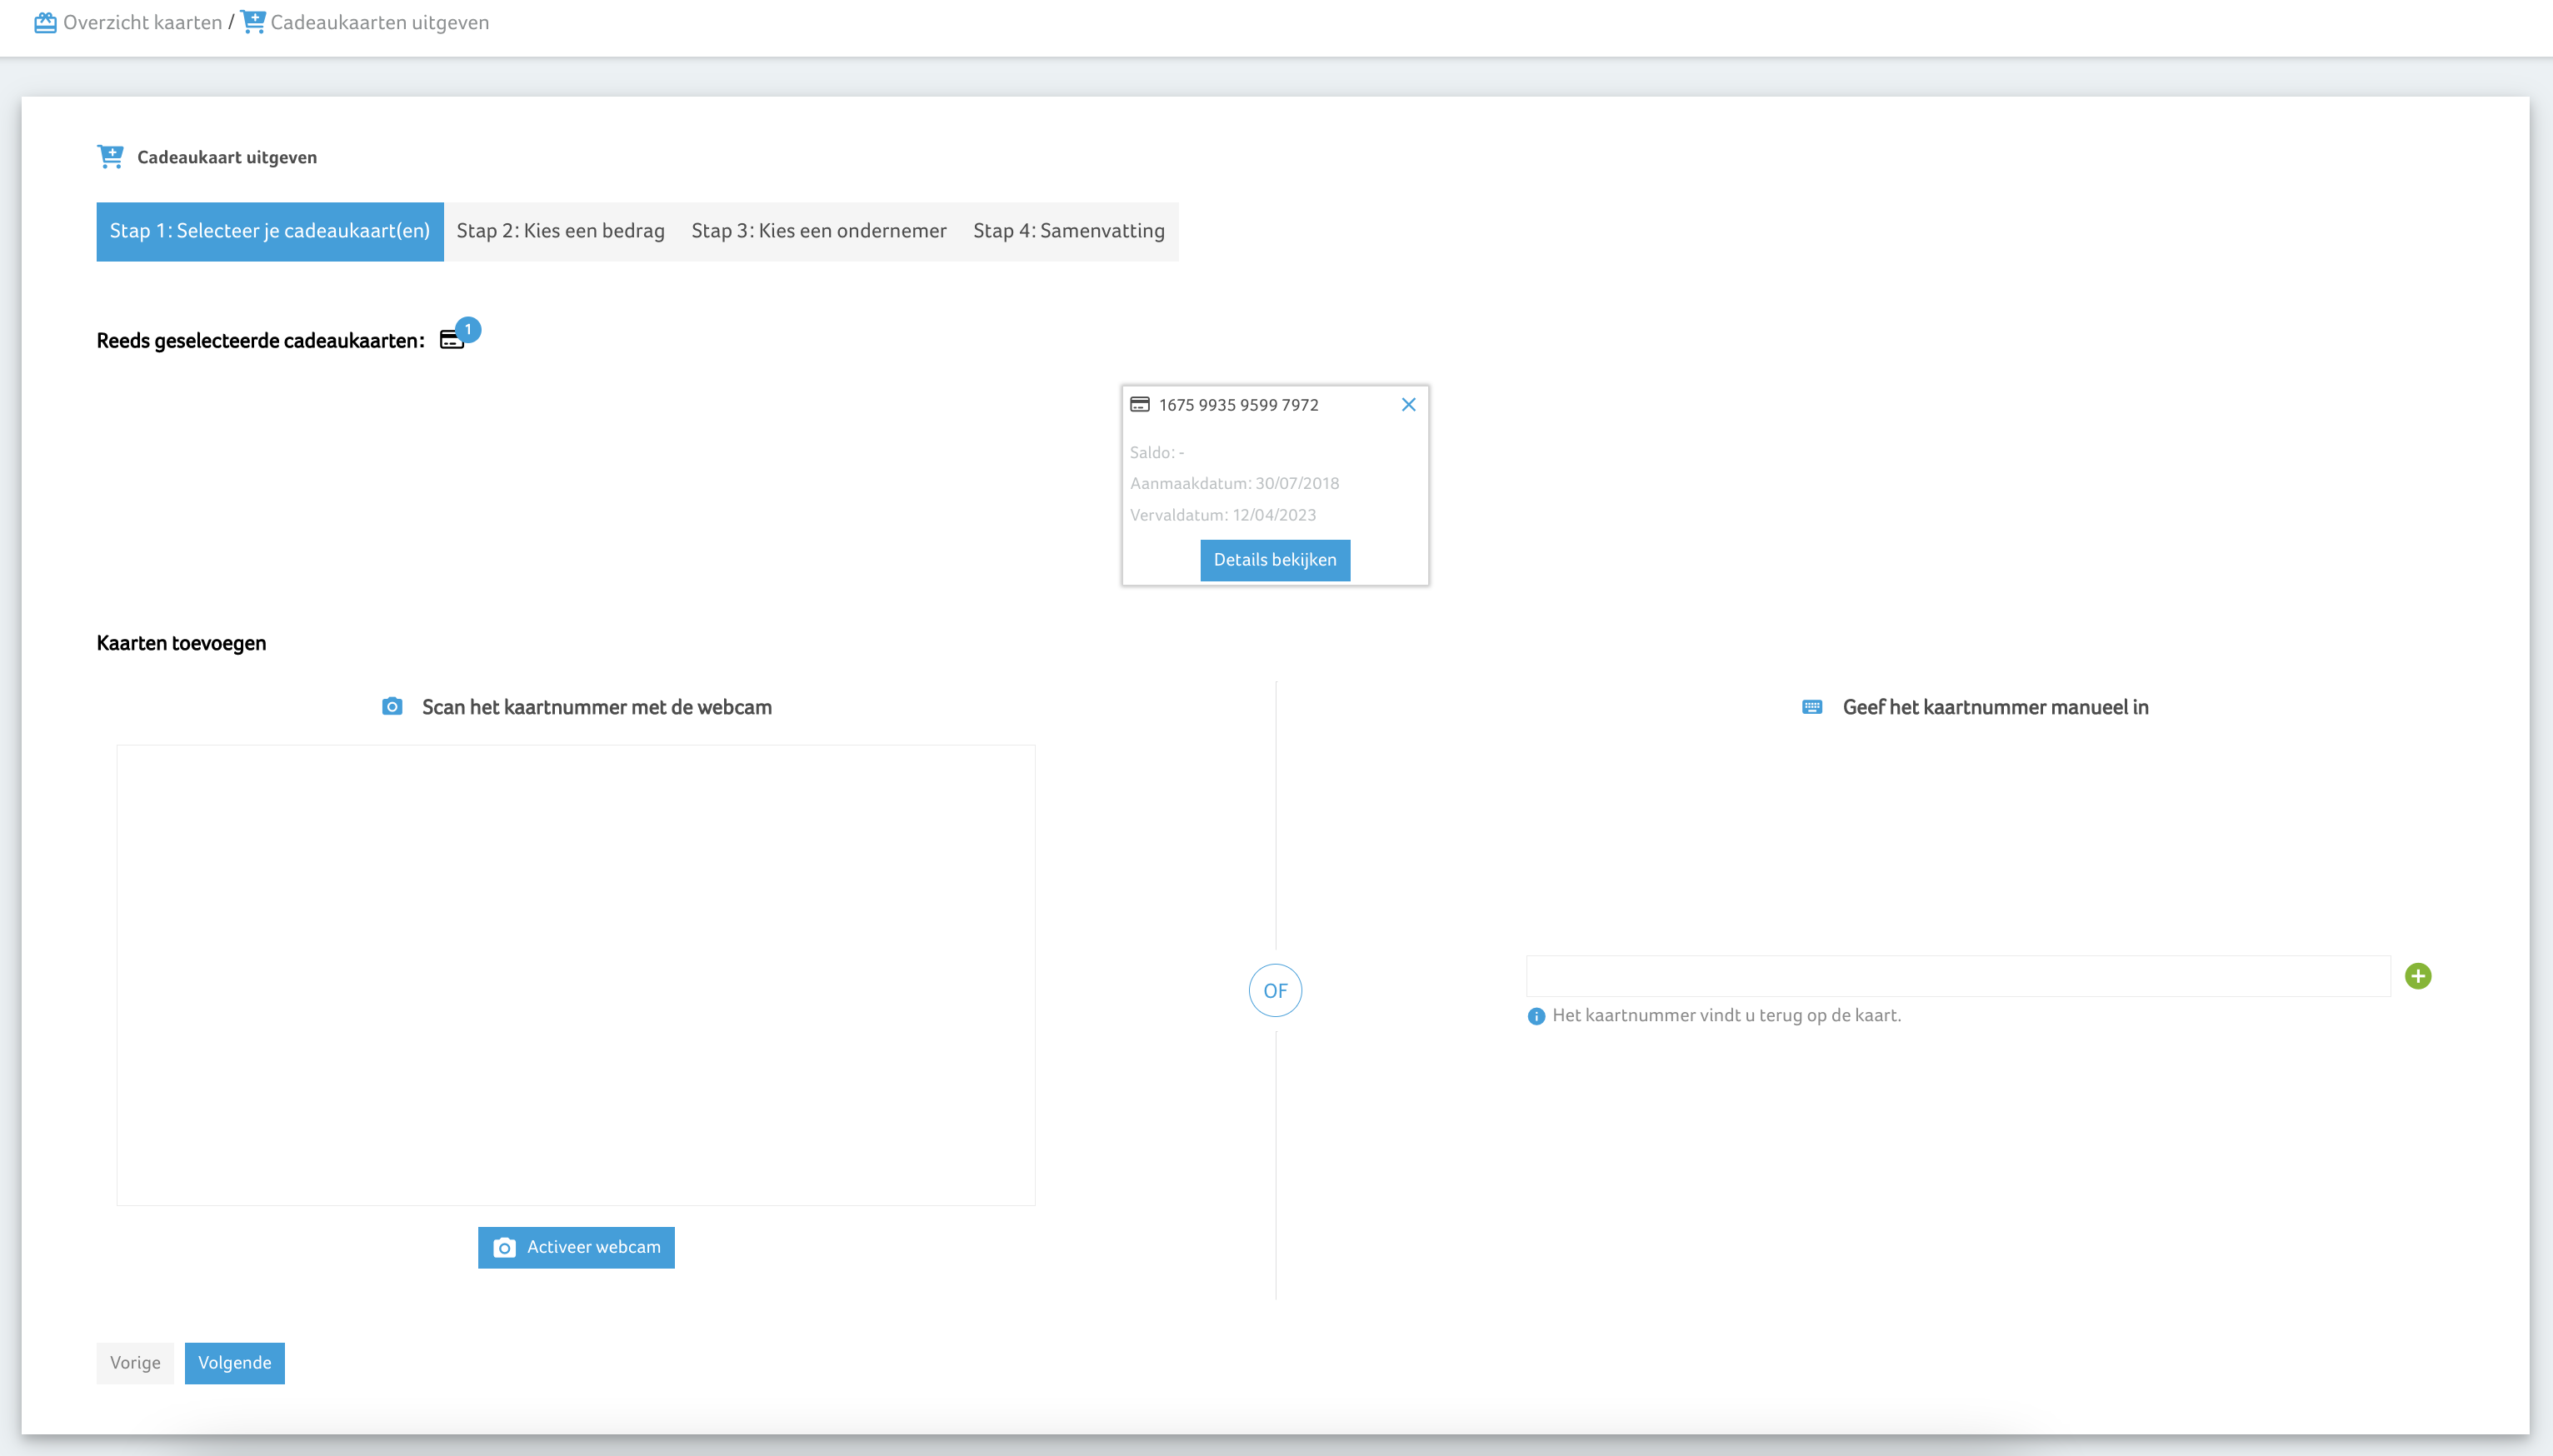Go to Stap 3: Kies een ondernemer
This screenshot has width=2553, height=1456.
818,231
